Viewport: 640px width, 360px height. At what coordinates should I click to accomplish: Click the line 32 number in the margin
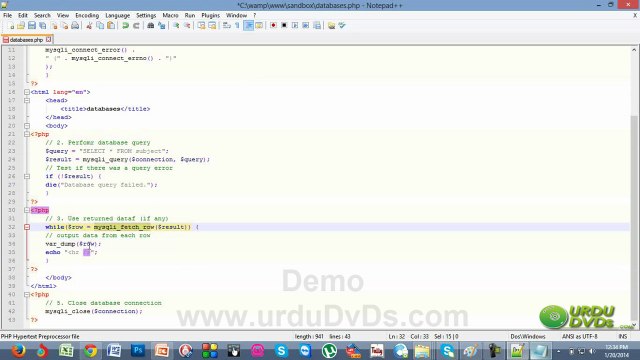[x=11, y=227]
